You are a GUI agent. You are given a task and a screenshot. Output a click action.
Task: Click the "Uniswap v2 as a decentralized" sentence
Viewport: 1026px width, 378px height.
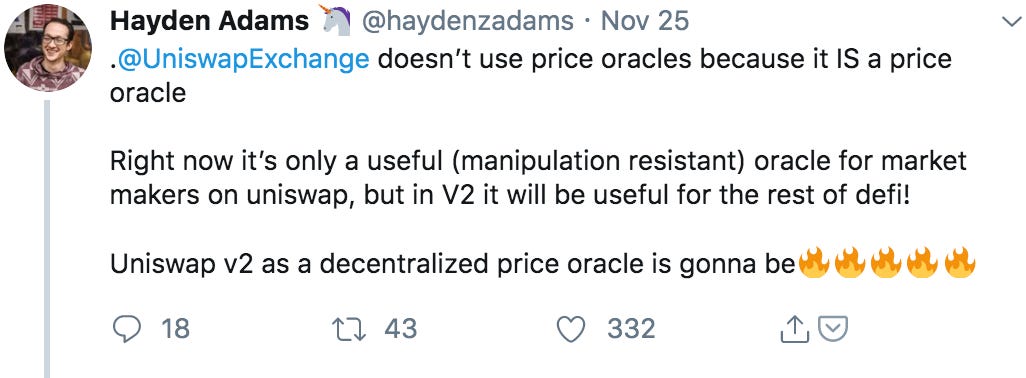(x=451, y=264)
